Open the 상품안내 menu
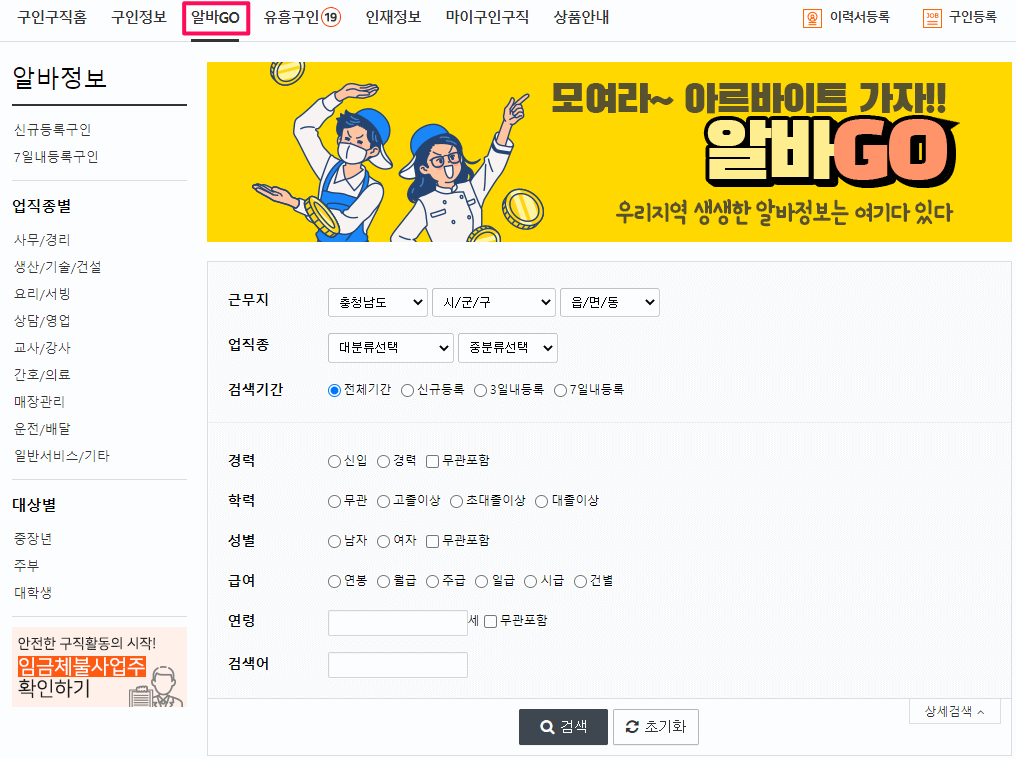This screenshot has width=1016, height=759. (581, 18)
